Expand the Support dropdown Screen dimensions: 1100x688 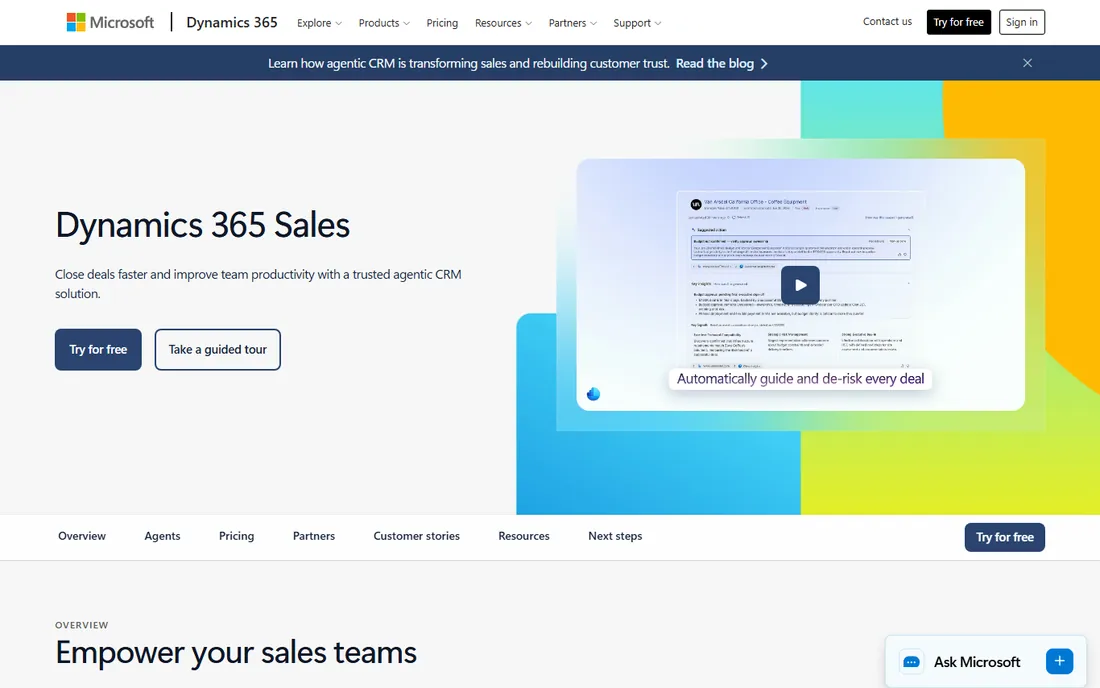[x=637, y=23]
